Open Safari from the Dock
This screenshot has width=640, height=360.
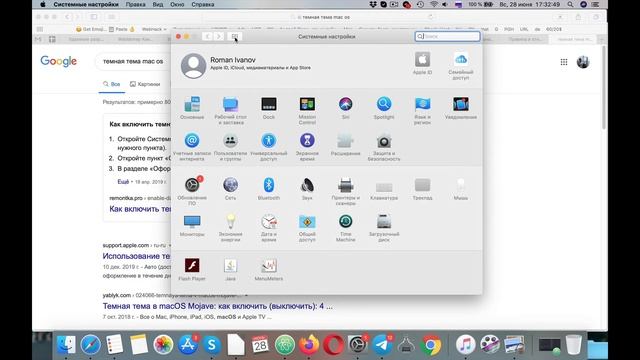90,344
